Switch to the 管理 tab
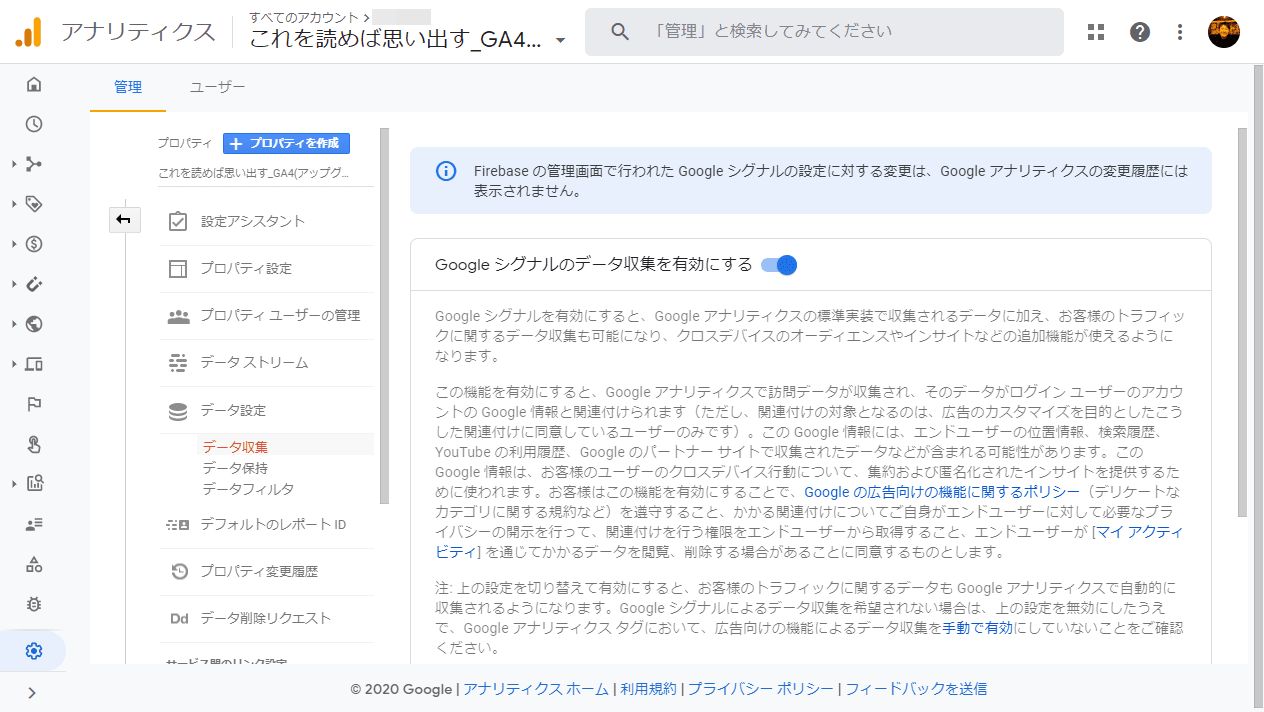Image resolution: width=1264 pixels, height=712 pixels. click(x=128, y=87)
